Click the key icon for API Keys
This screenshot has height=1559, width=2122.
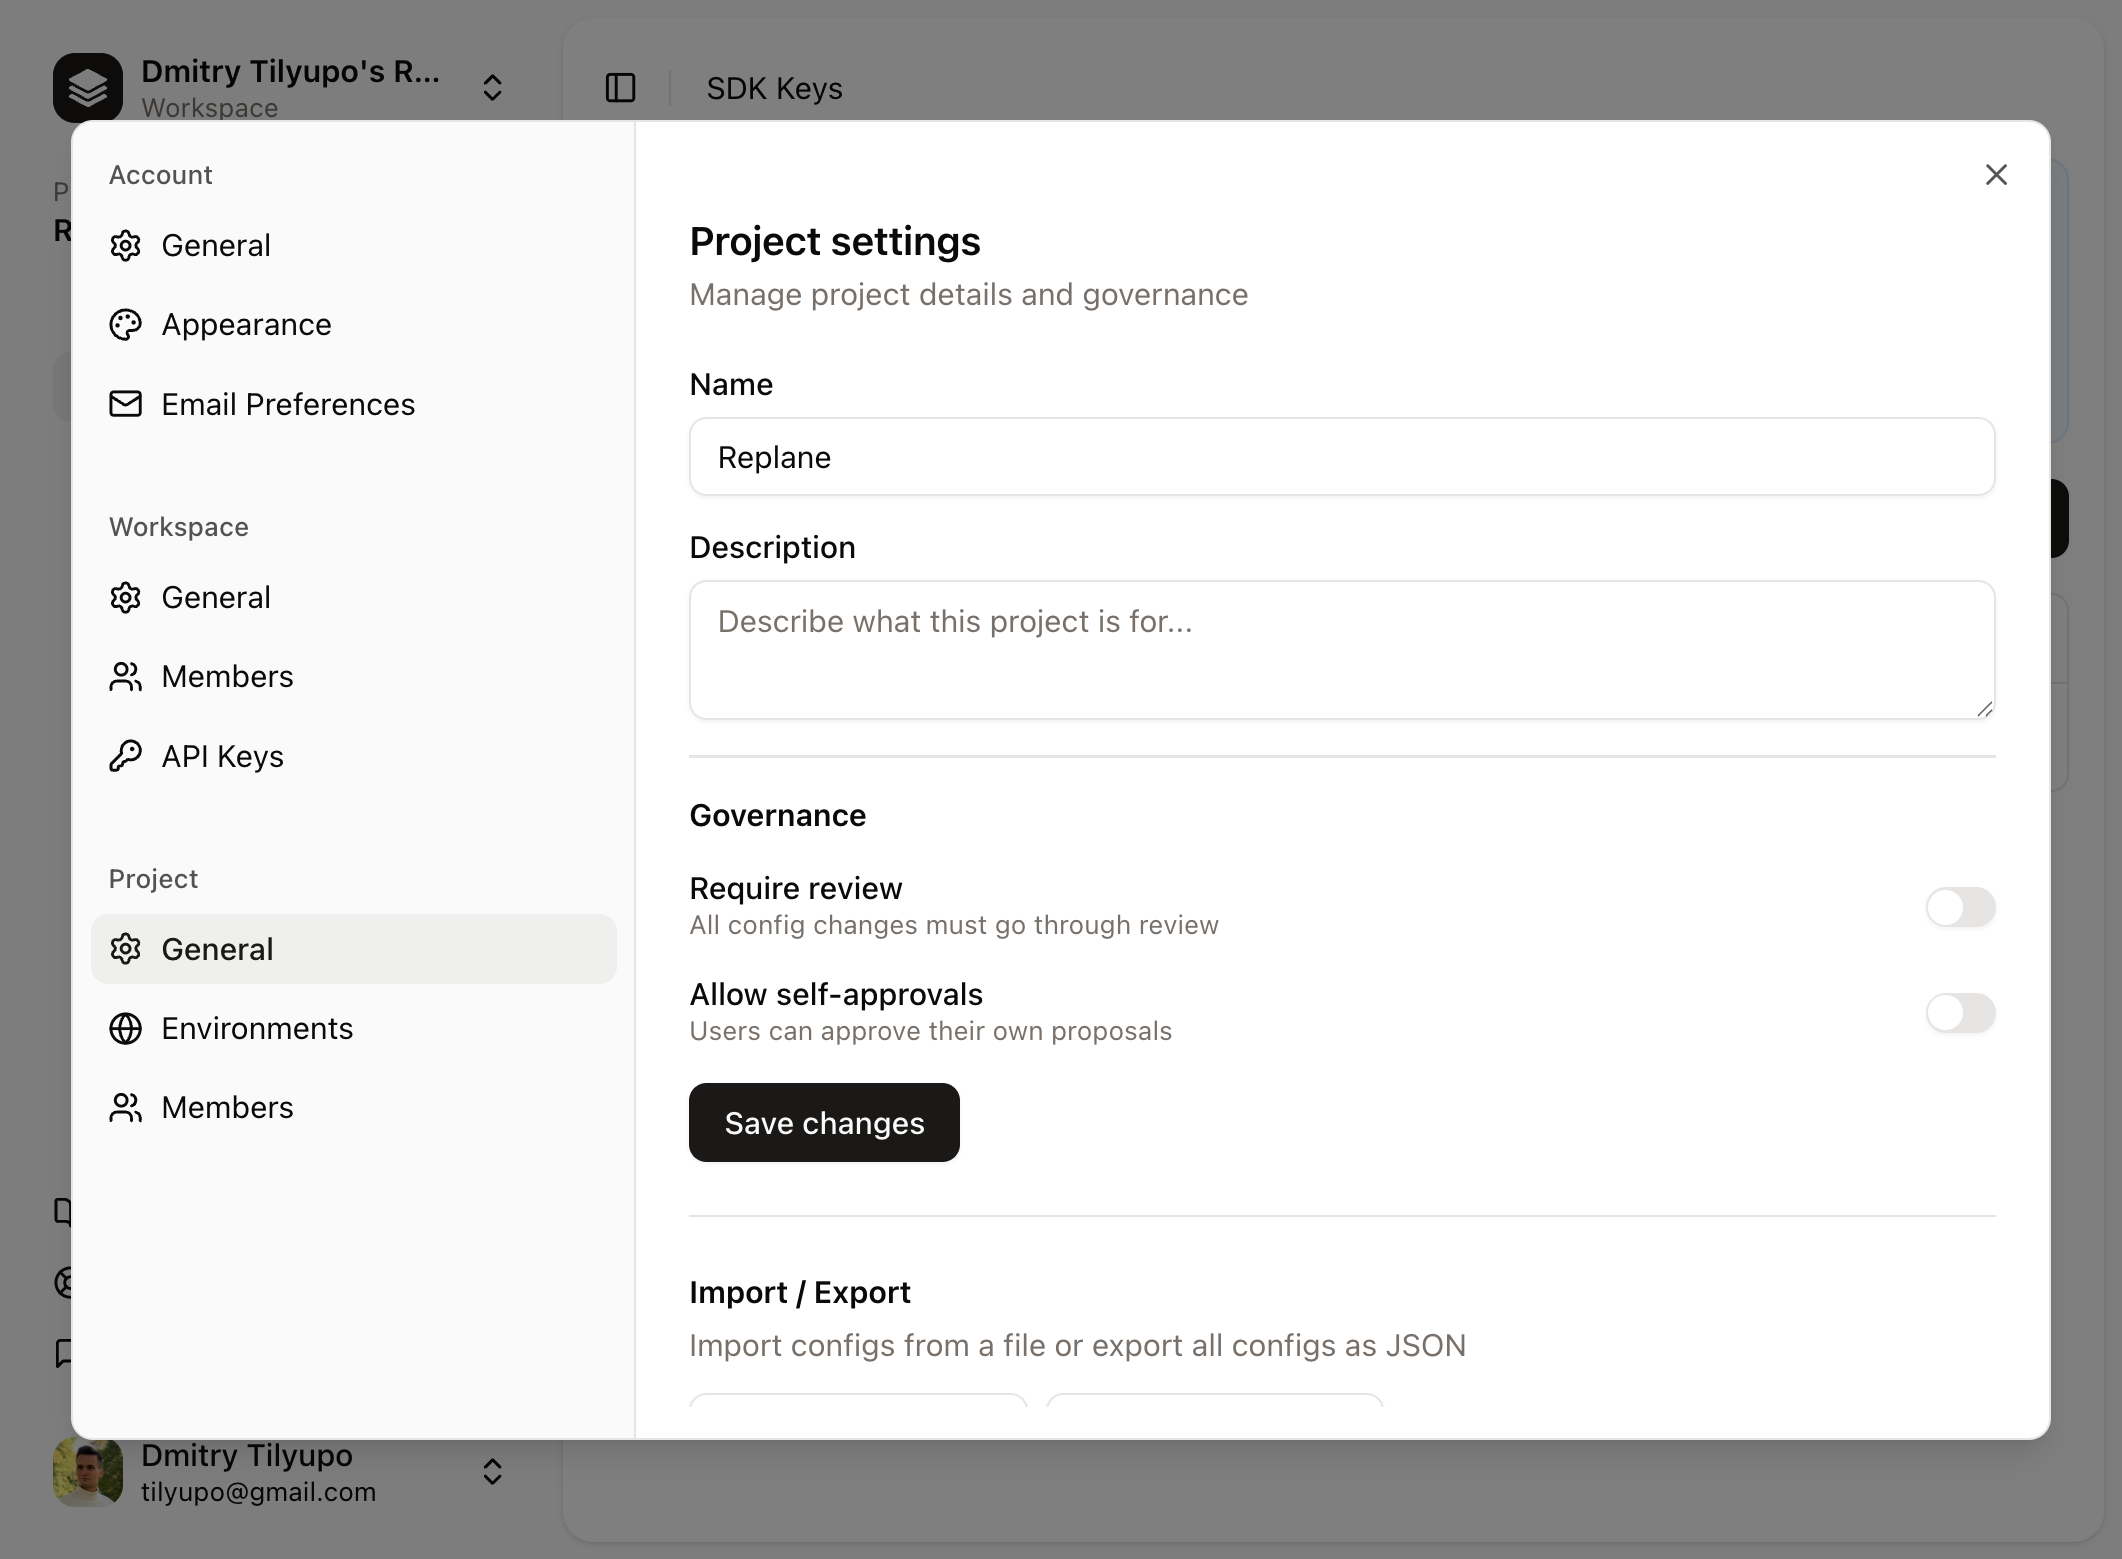[126, 756]
